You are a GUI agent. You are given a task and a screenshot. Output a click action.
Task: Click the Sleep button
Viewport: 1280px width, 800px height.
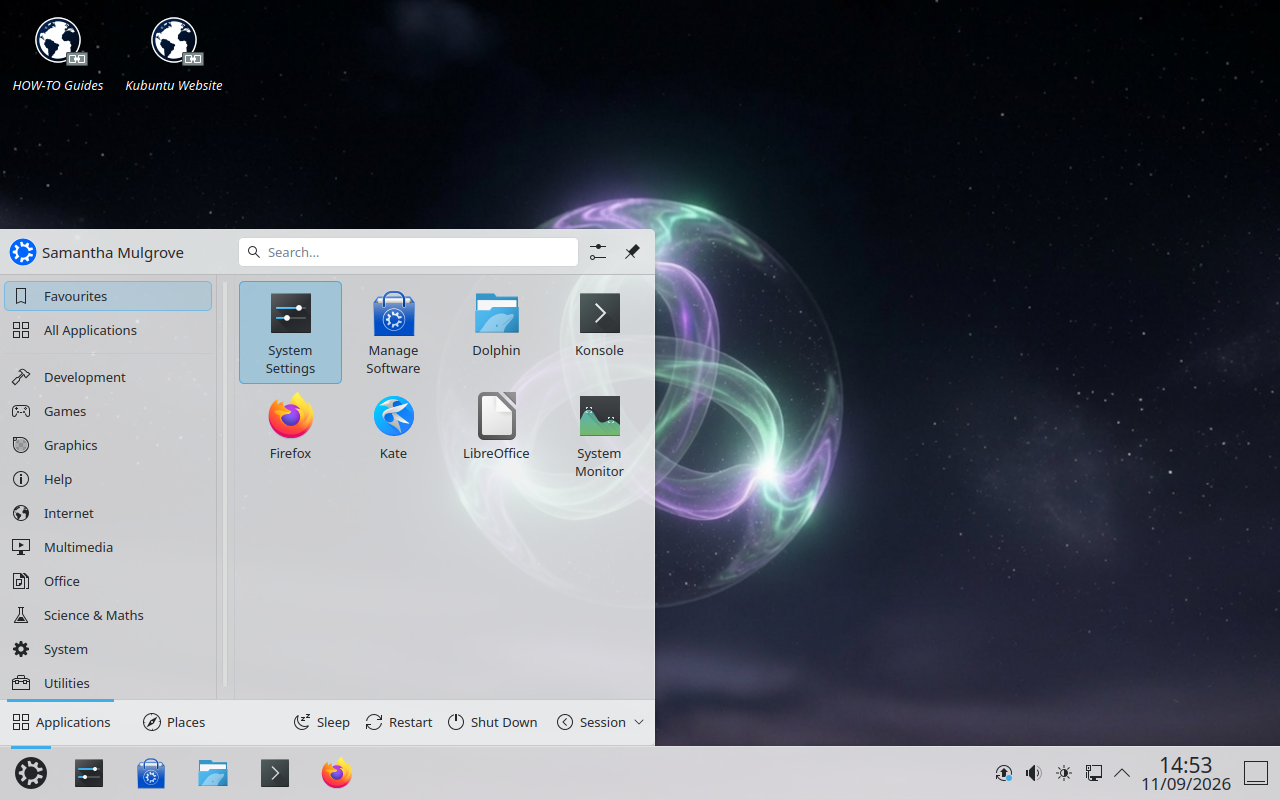321,722
